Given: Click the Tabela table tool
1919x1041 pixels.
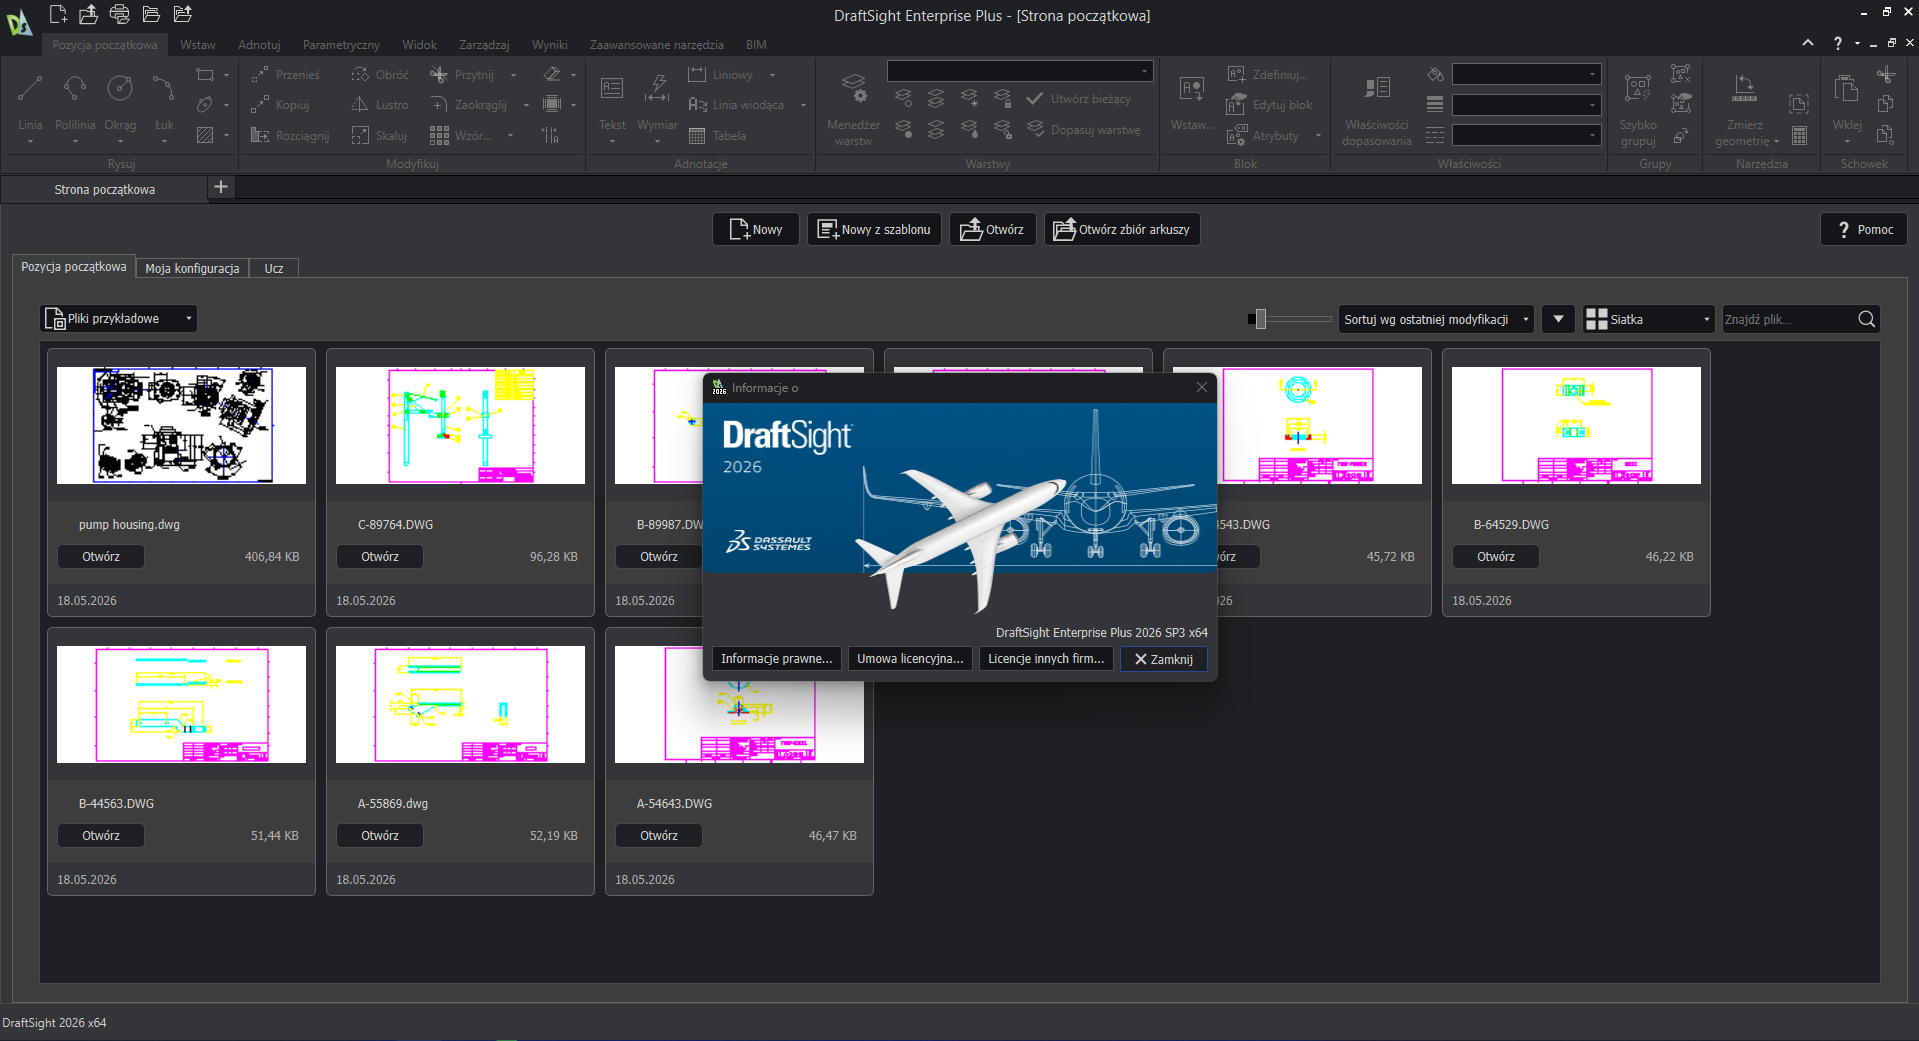Looking at the screenshot, I should [717, 136].
